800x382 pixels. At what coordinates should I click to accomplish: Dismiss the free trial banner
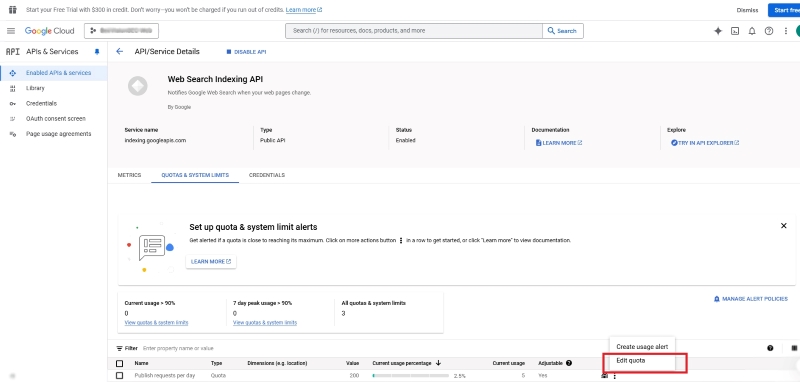(x=747, y=10)
